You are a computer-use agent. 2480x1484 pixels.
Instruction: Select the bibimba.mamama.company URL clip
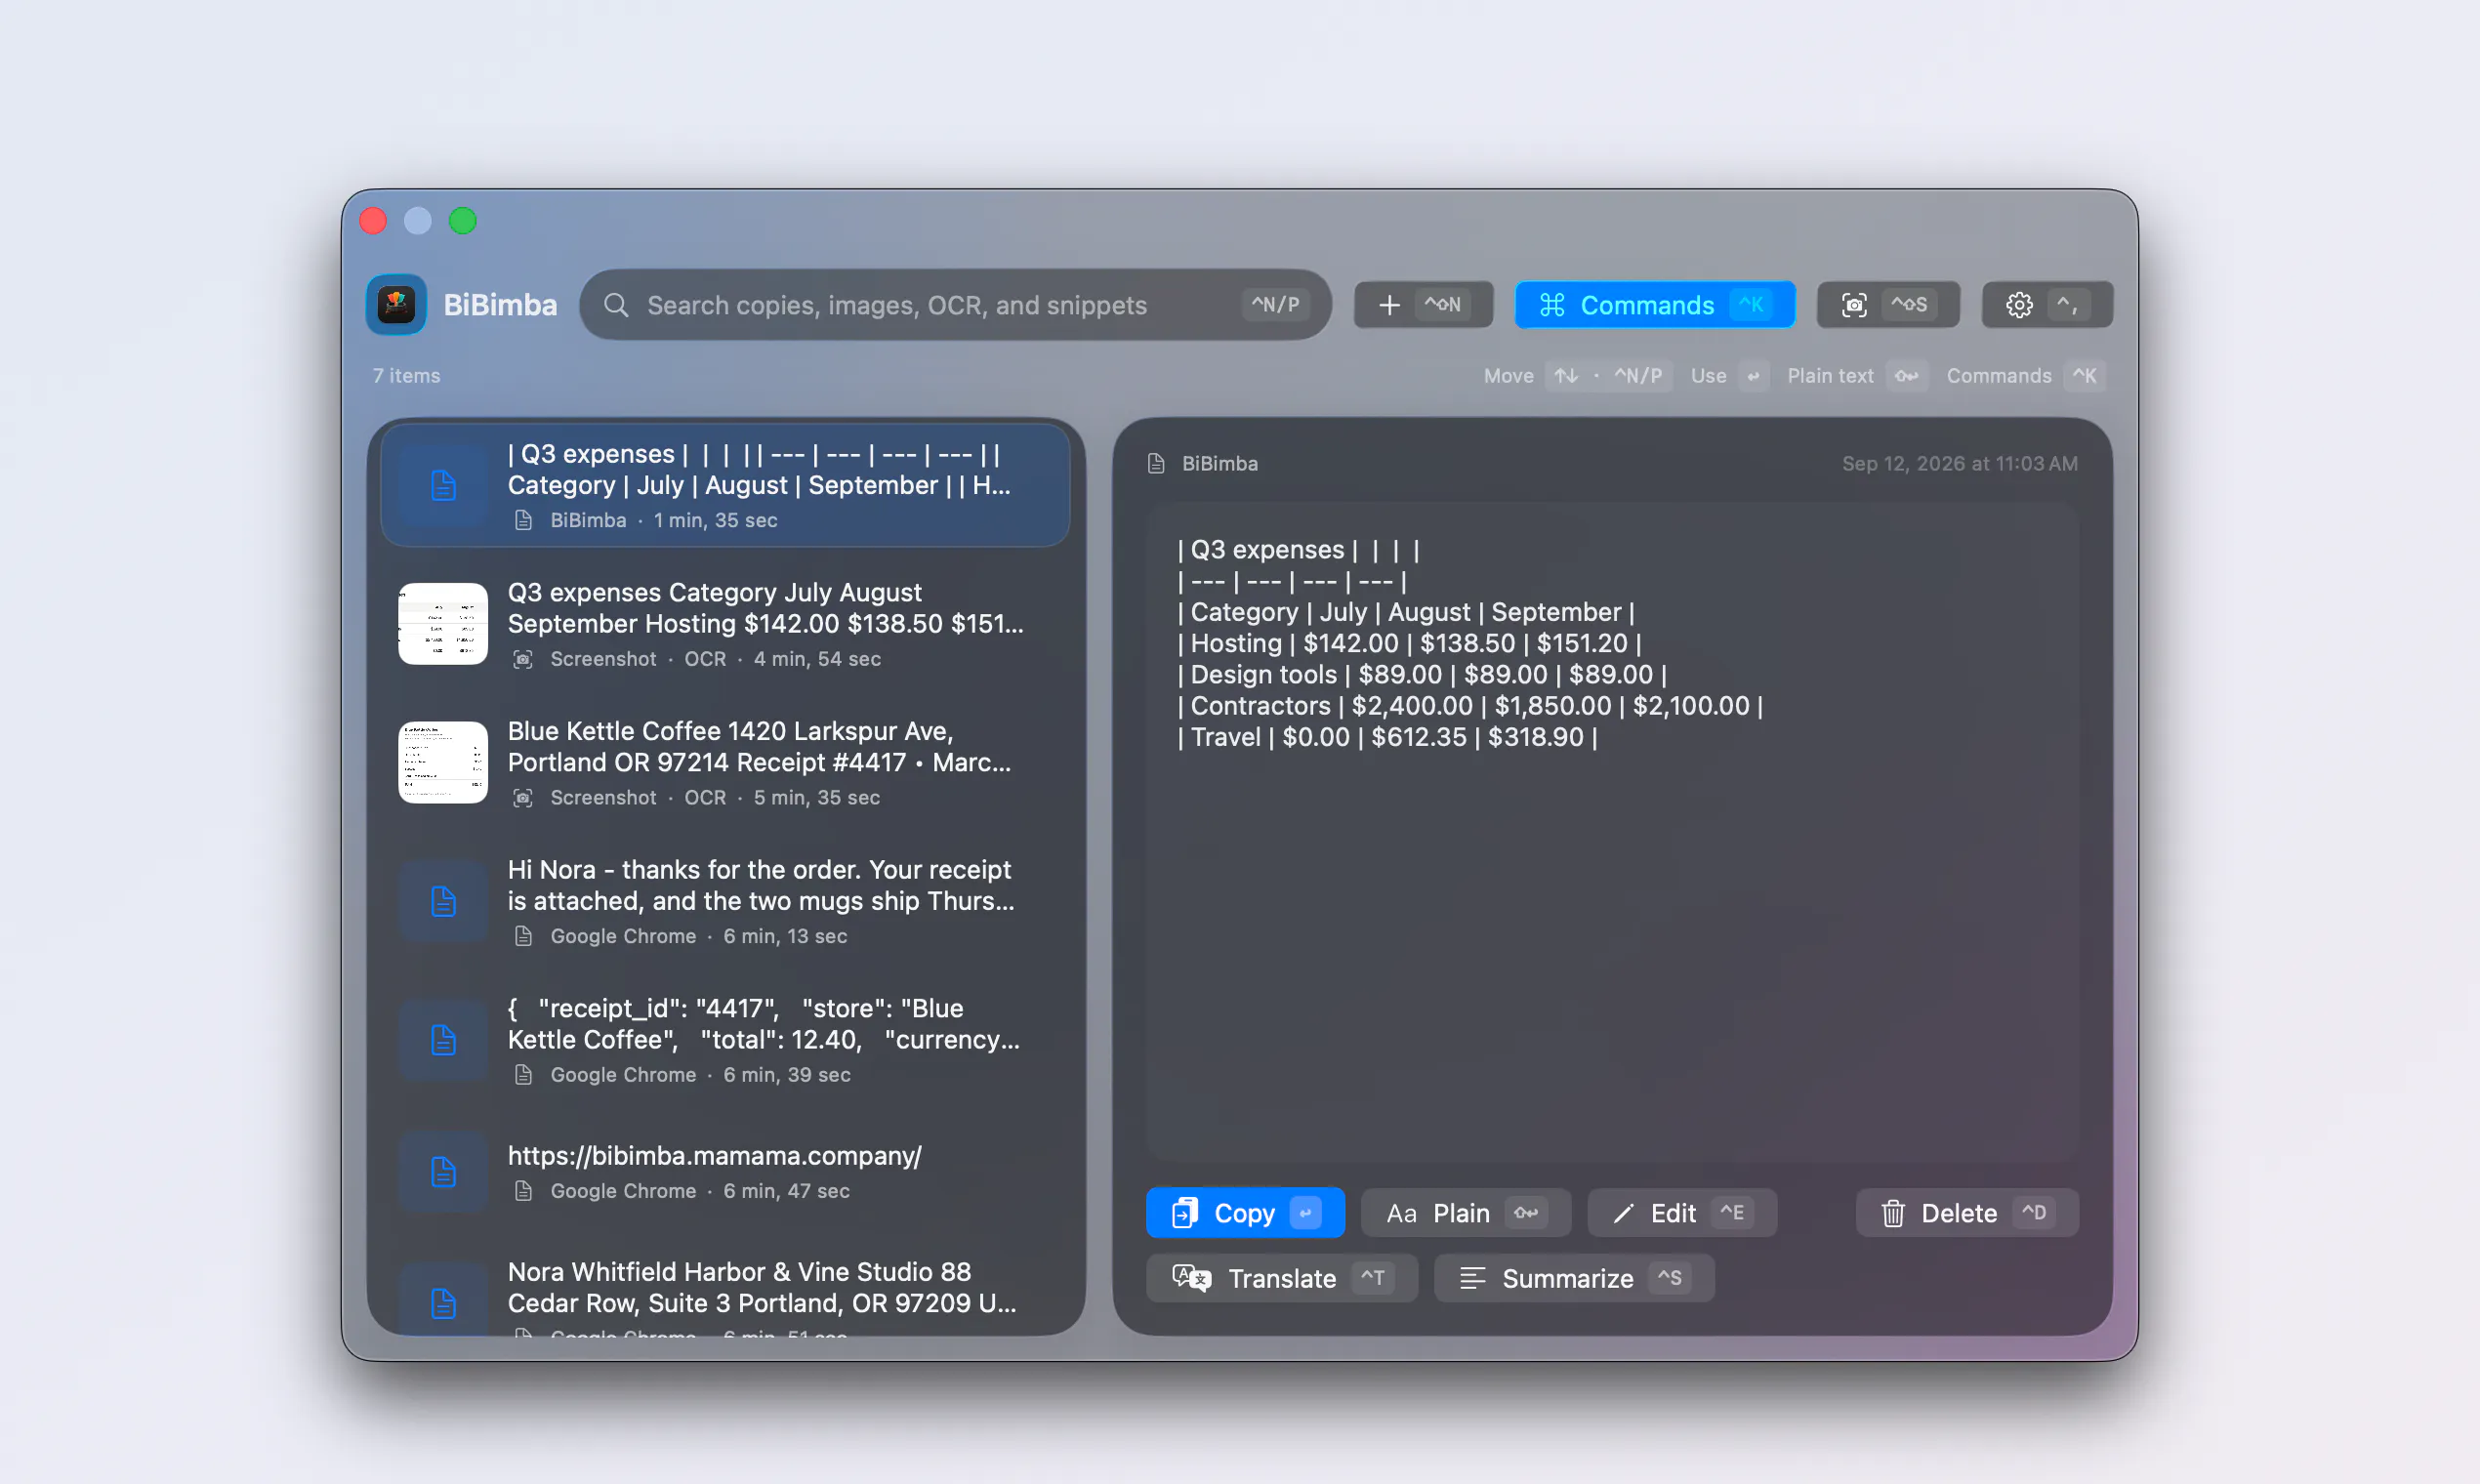tap(725, 1171)
